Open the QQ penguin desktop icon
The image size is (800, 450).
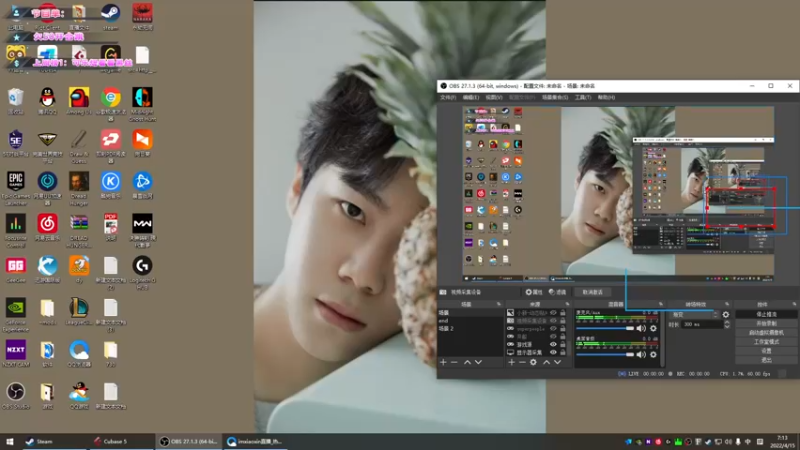click(x=47, y=101)
